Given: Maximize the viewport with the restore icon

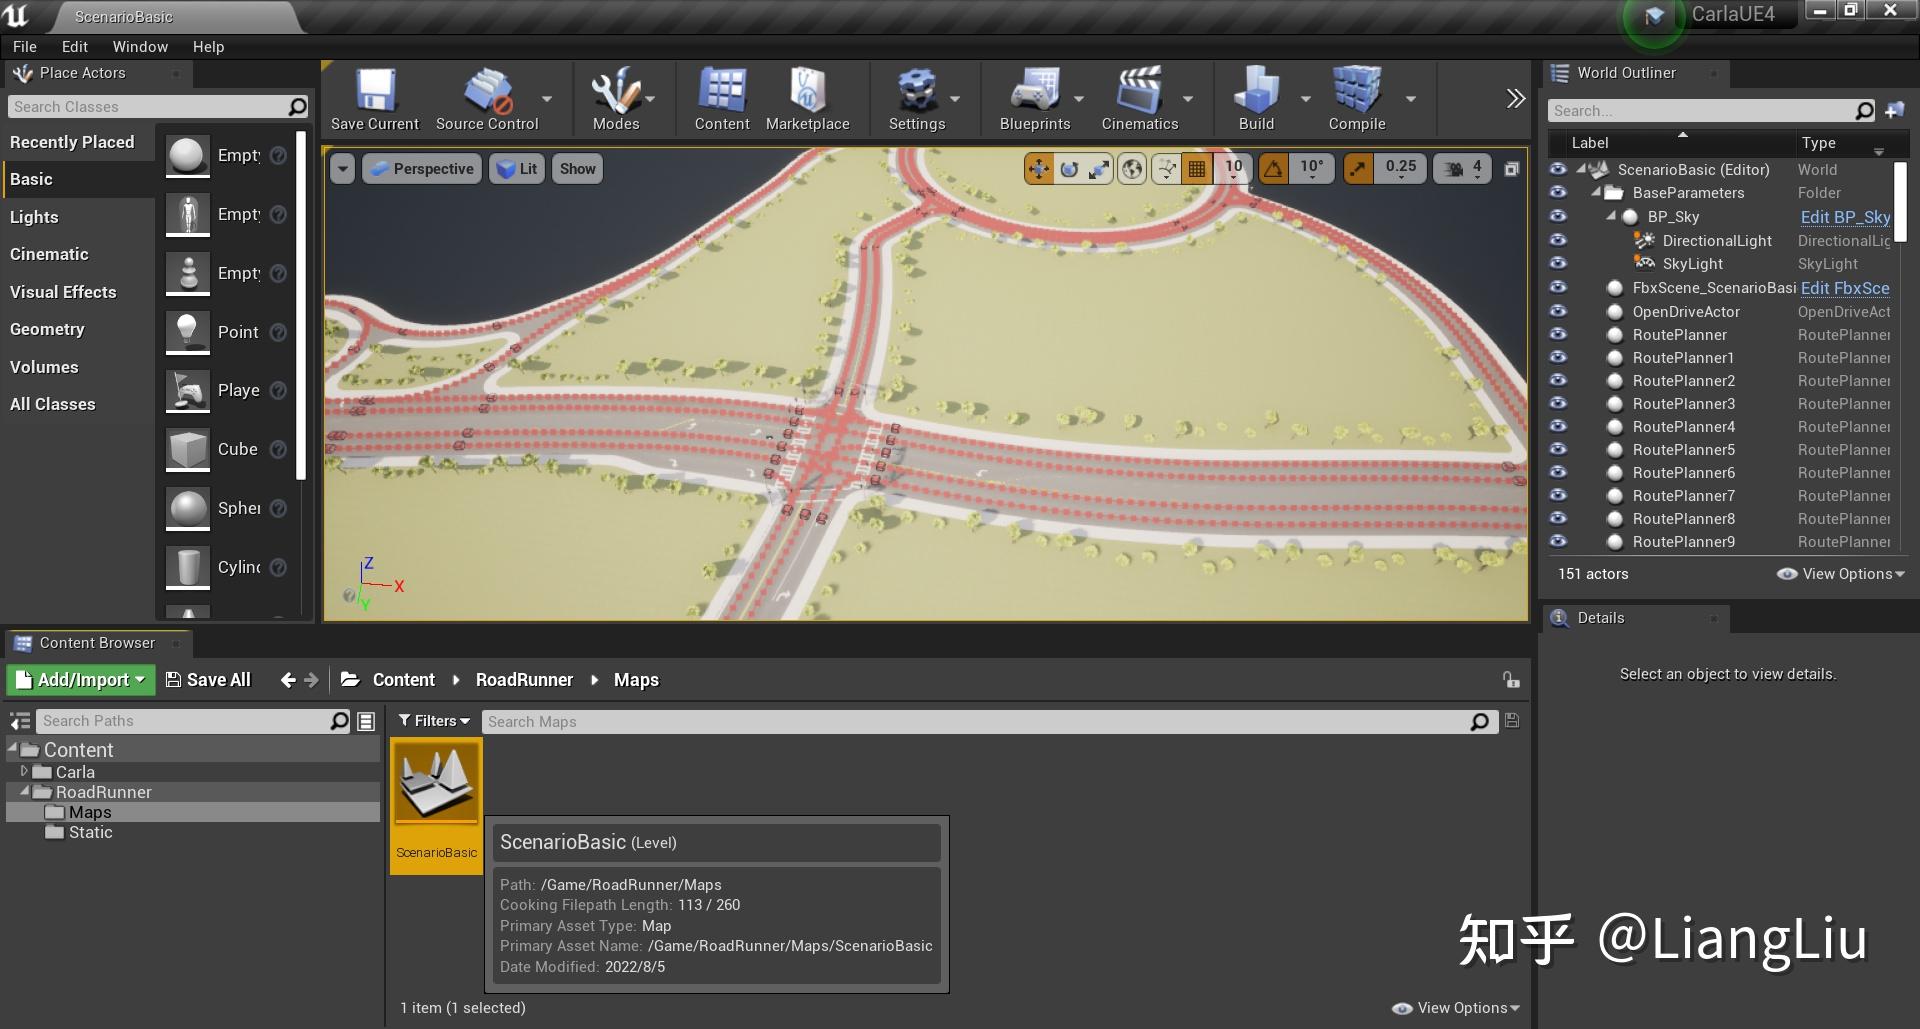Looking at the screenshot, I should pos(1512,169).
